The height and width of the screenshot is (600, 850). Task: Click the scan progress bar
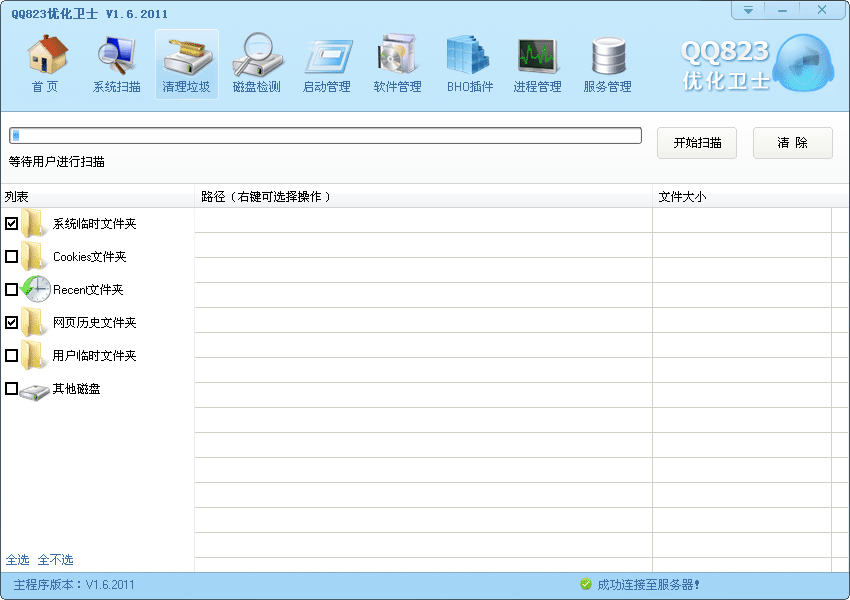[x=325, y=136]
